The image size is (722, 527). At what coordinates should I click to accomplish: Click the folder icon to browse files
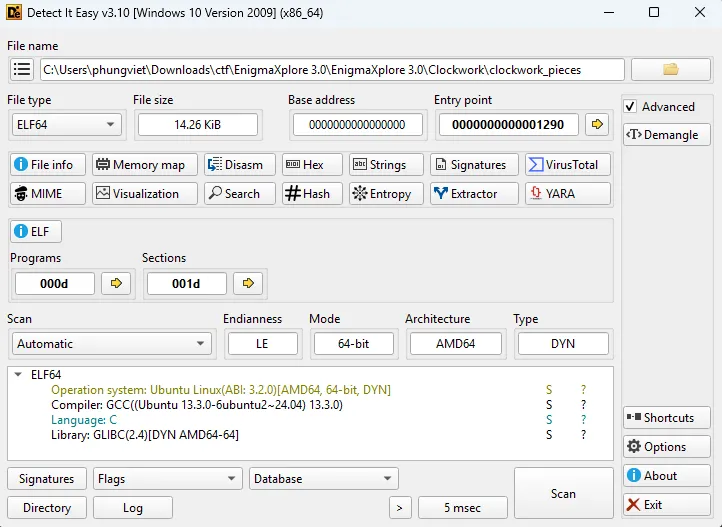670,70
